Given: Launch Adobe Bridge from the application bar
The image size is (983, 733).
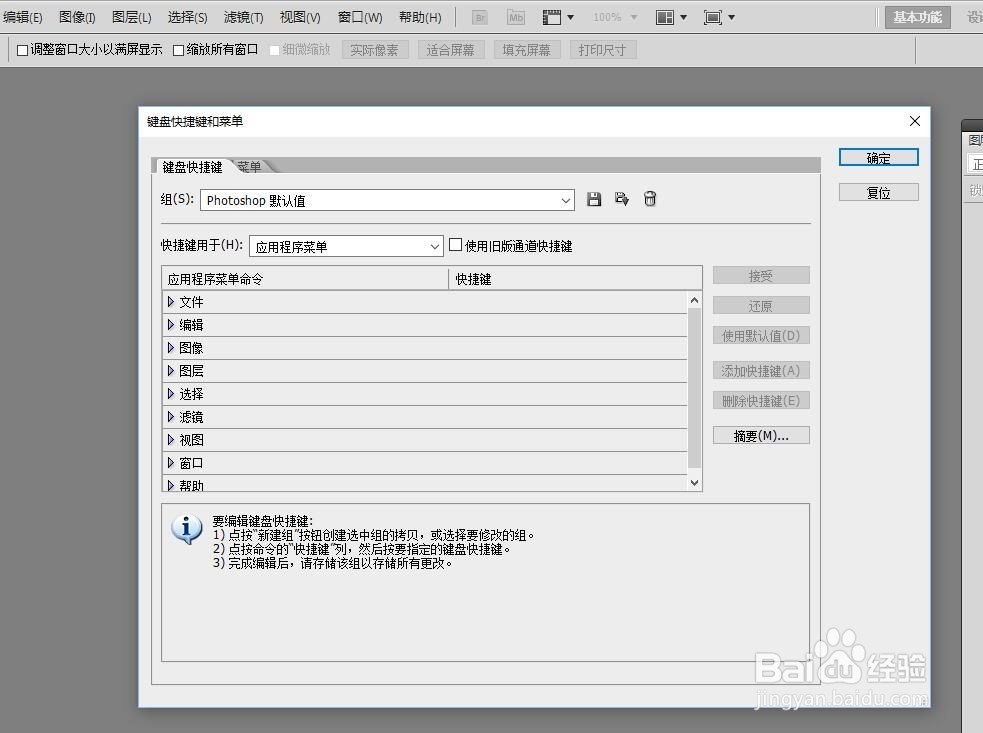Looking at the screenshot, I should coord(479,16).
